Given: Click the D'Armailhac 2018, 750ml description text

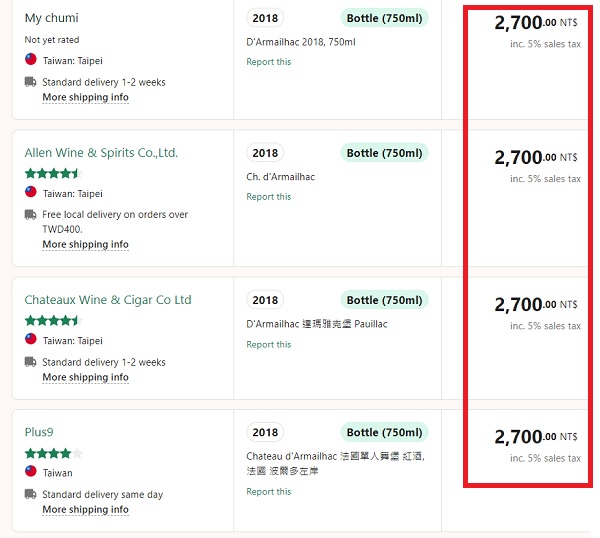Looking at the screenshot, I should [301, 42].
